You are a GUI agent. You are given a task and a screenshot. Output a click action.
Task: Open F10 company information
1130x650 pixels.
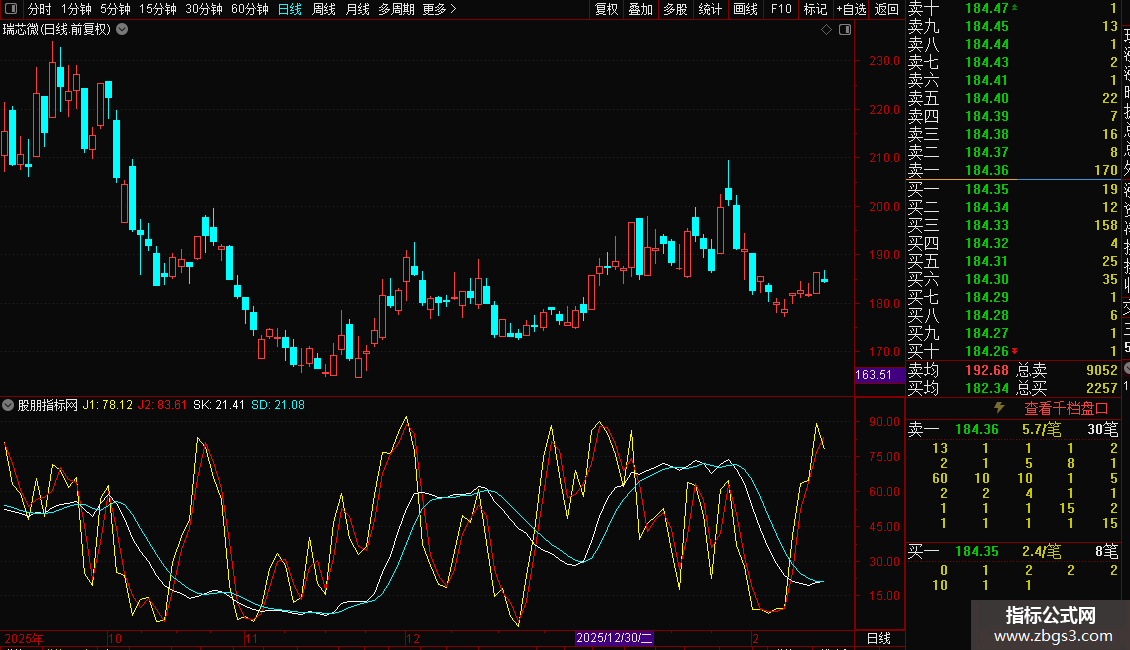[x=781, y=9]
